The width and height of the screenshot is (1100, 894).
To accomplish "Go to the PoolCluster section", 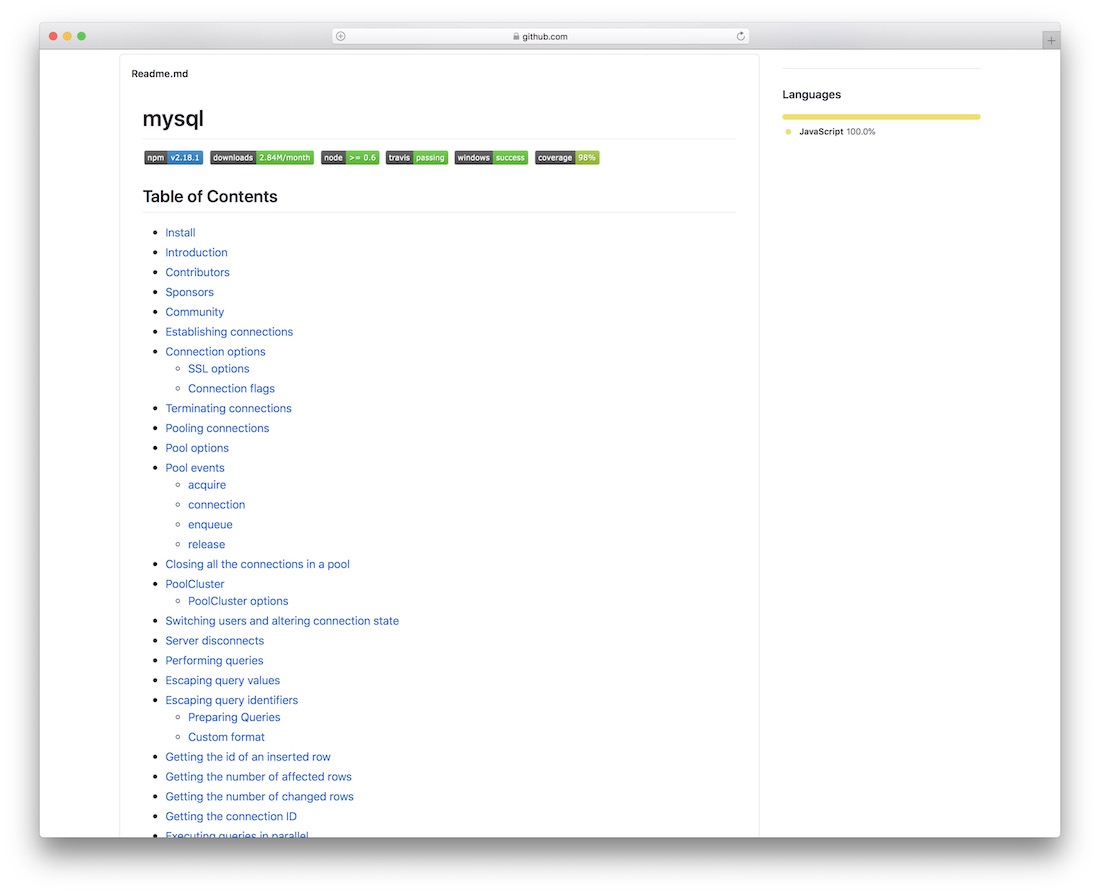I will click(195, 584).
